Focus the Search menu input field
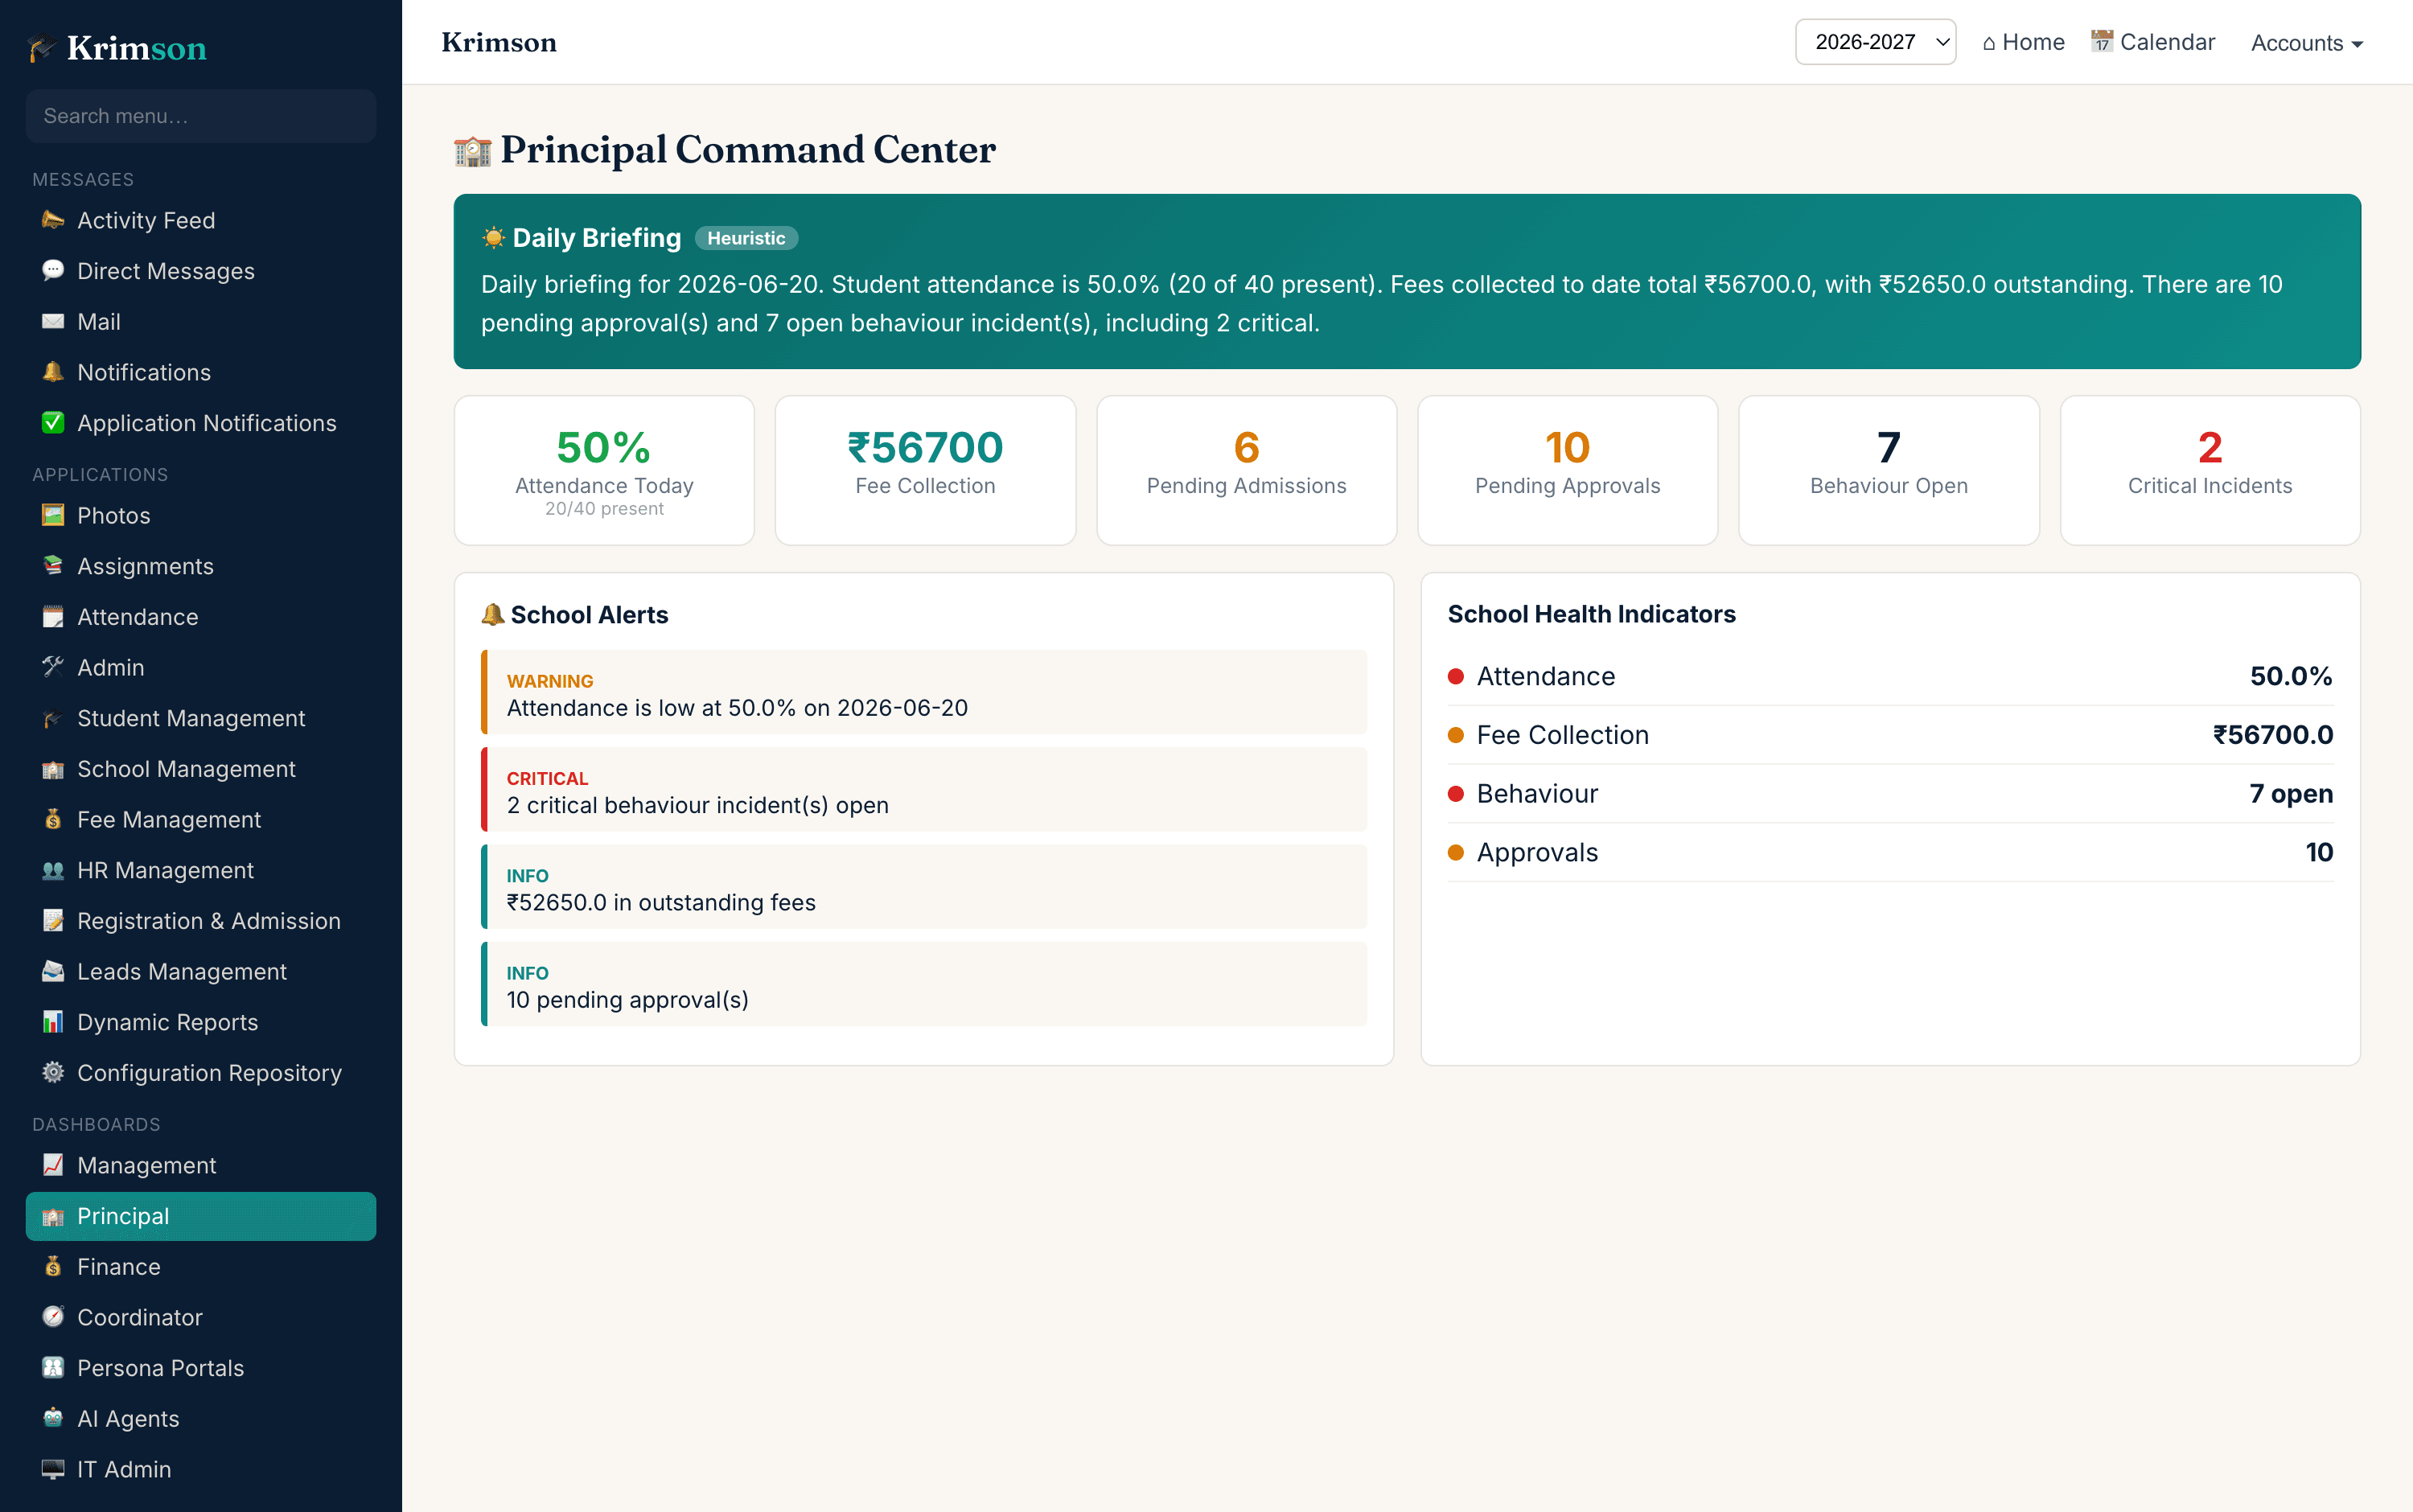 coord(201,116)
